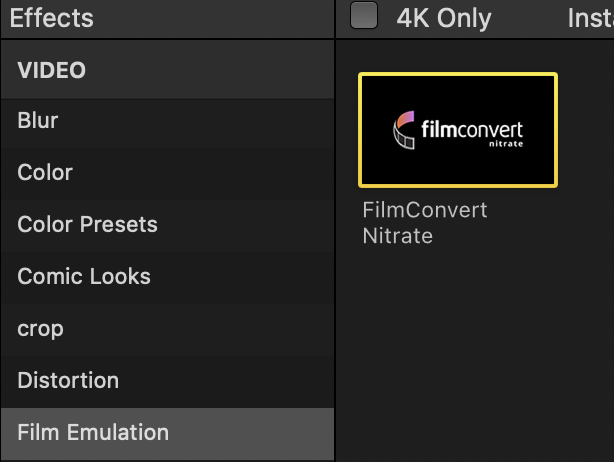
Task: Select the Film Emulation category
Action: (93, 433)
